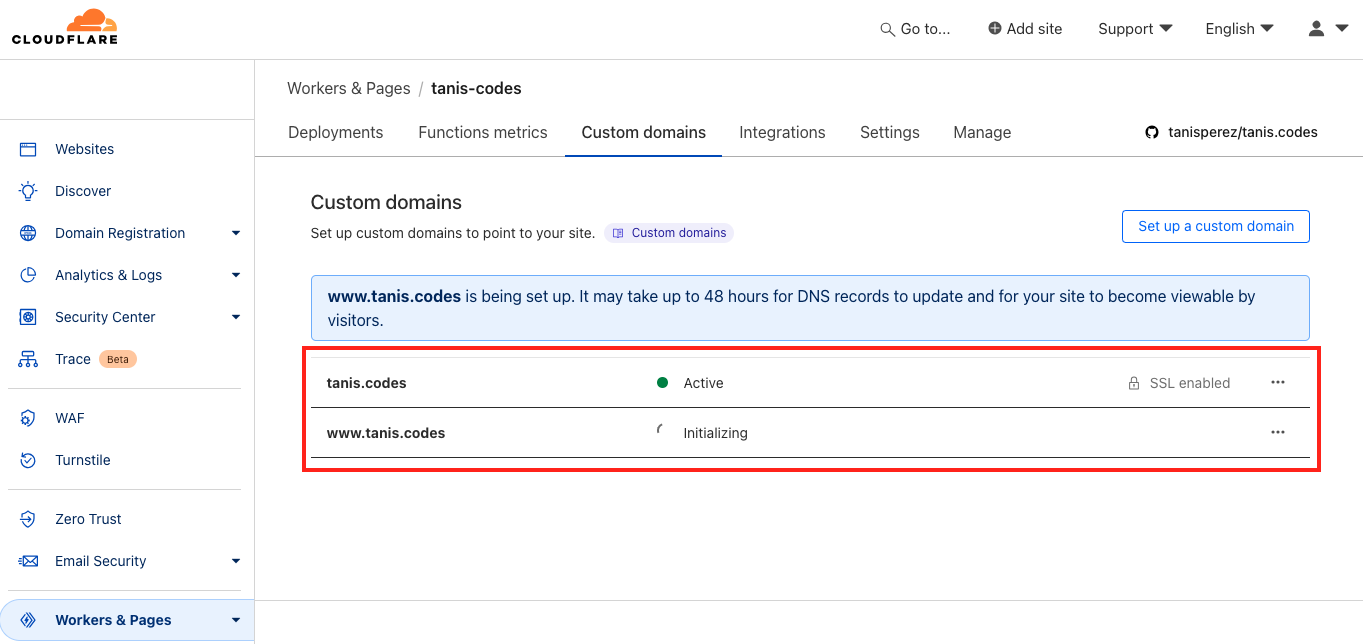The height and width of the screenshot is (644, 1363).
Task: Click the Cloudflare logo
Action: [x=65, y=27]
